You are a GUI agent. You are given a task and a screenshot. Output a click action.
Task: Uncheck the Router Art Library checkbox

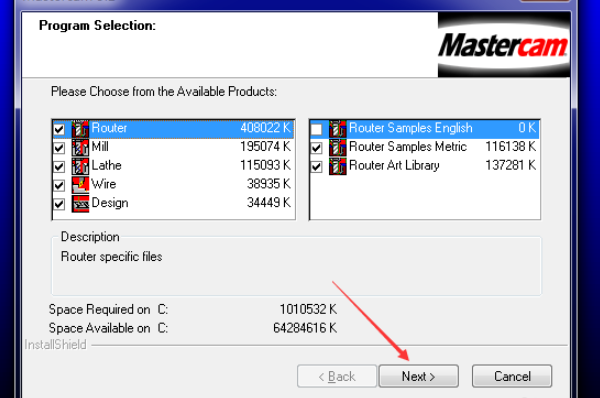pos(316,167)
